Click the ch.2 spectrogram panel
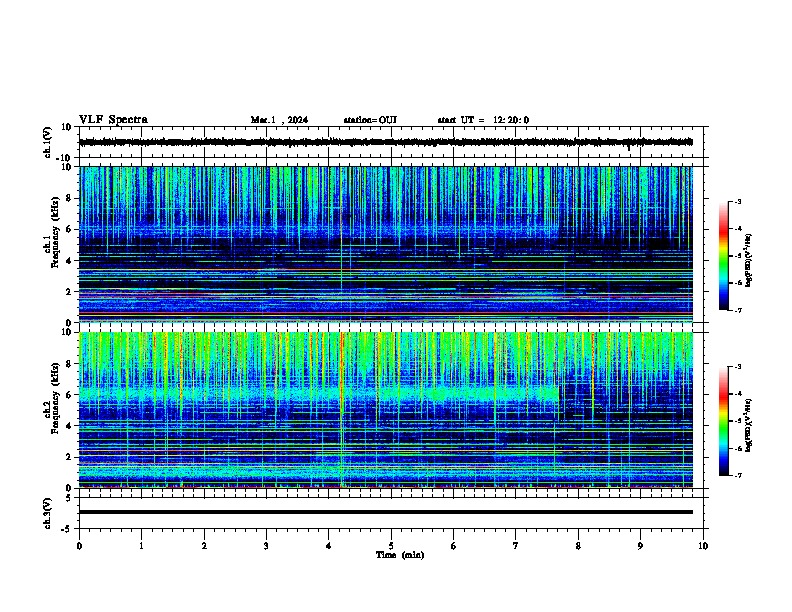The image size is (792, 612). pos(386,410)
